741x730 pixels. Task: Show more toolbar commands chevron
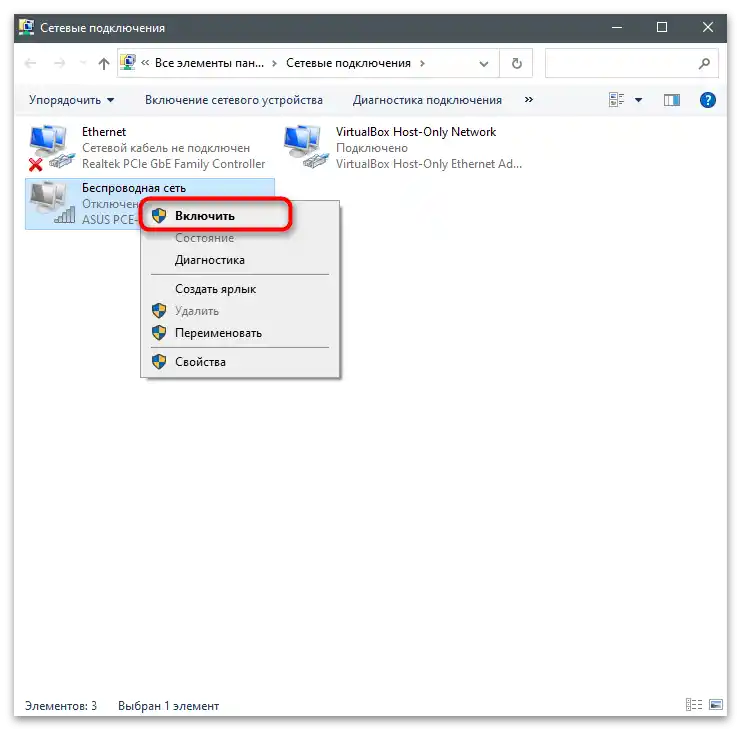click(529, 100)
